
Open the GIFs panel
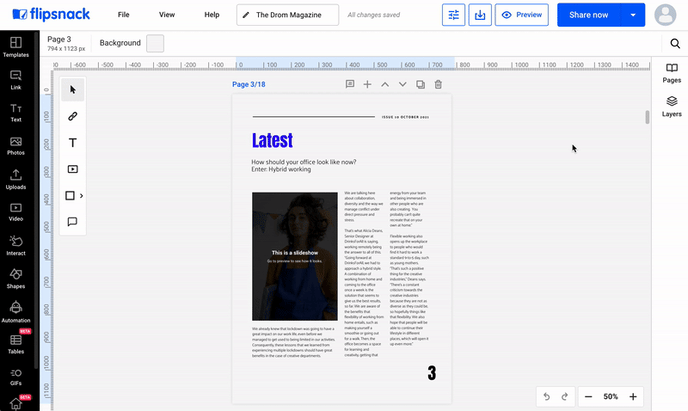tap(16, 377)
